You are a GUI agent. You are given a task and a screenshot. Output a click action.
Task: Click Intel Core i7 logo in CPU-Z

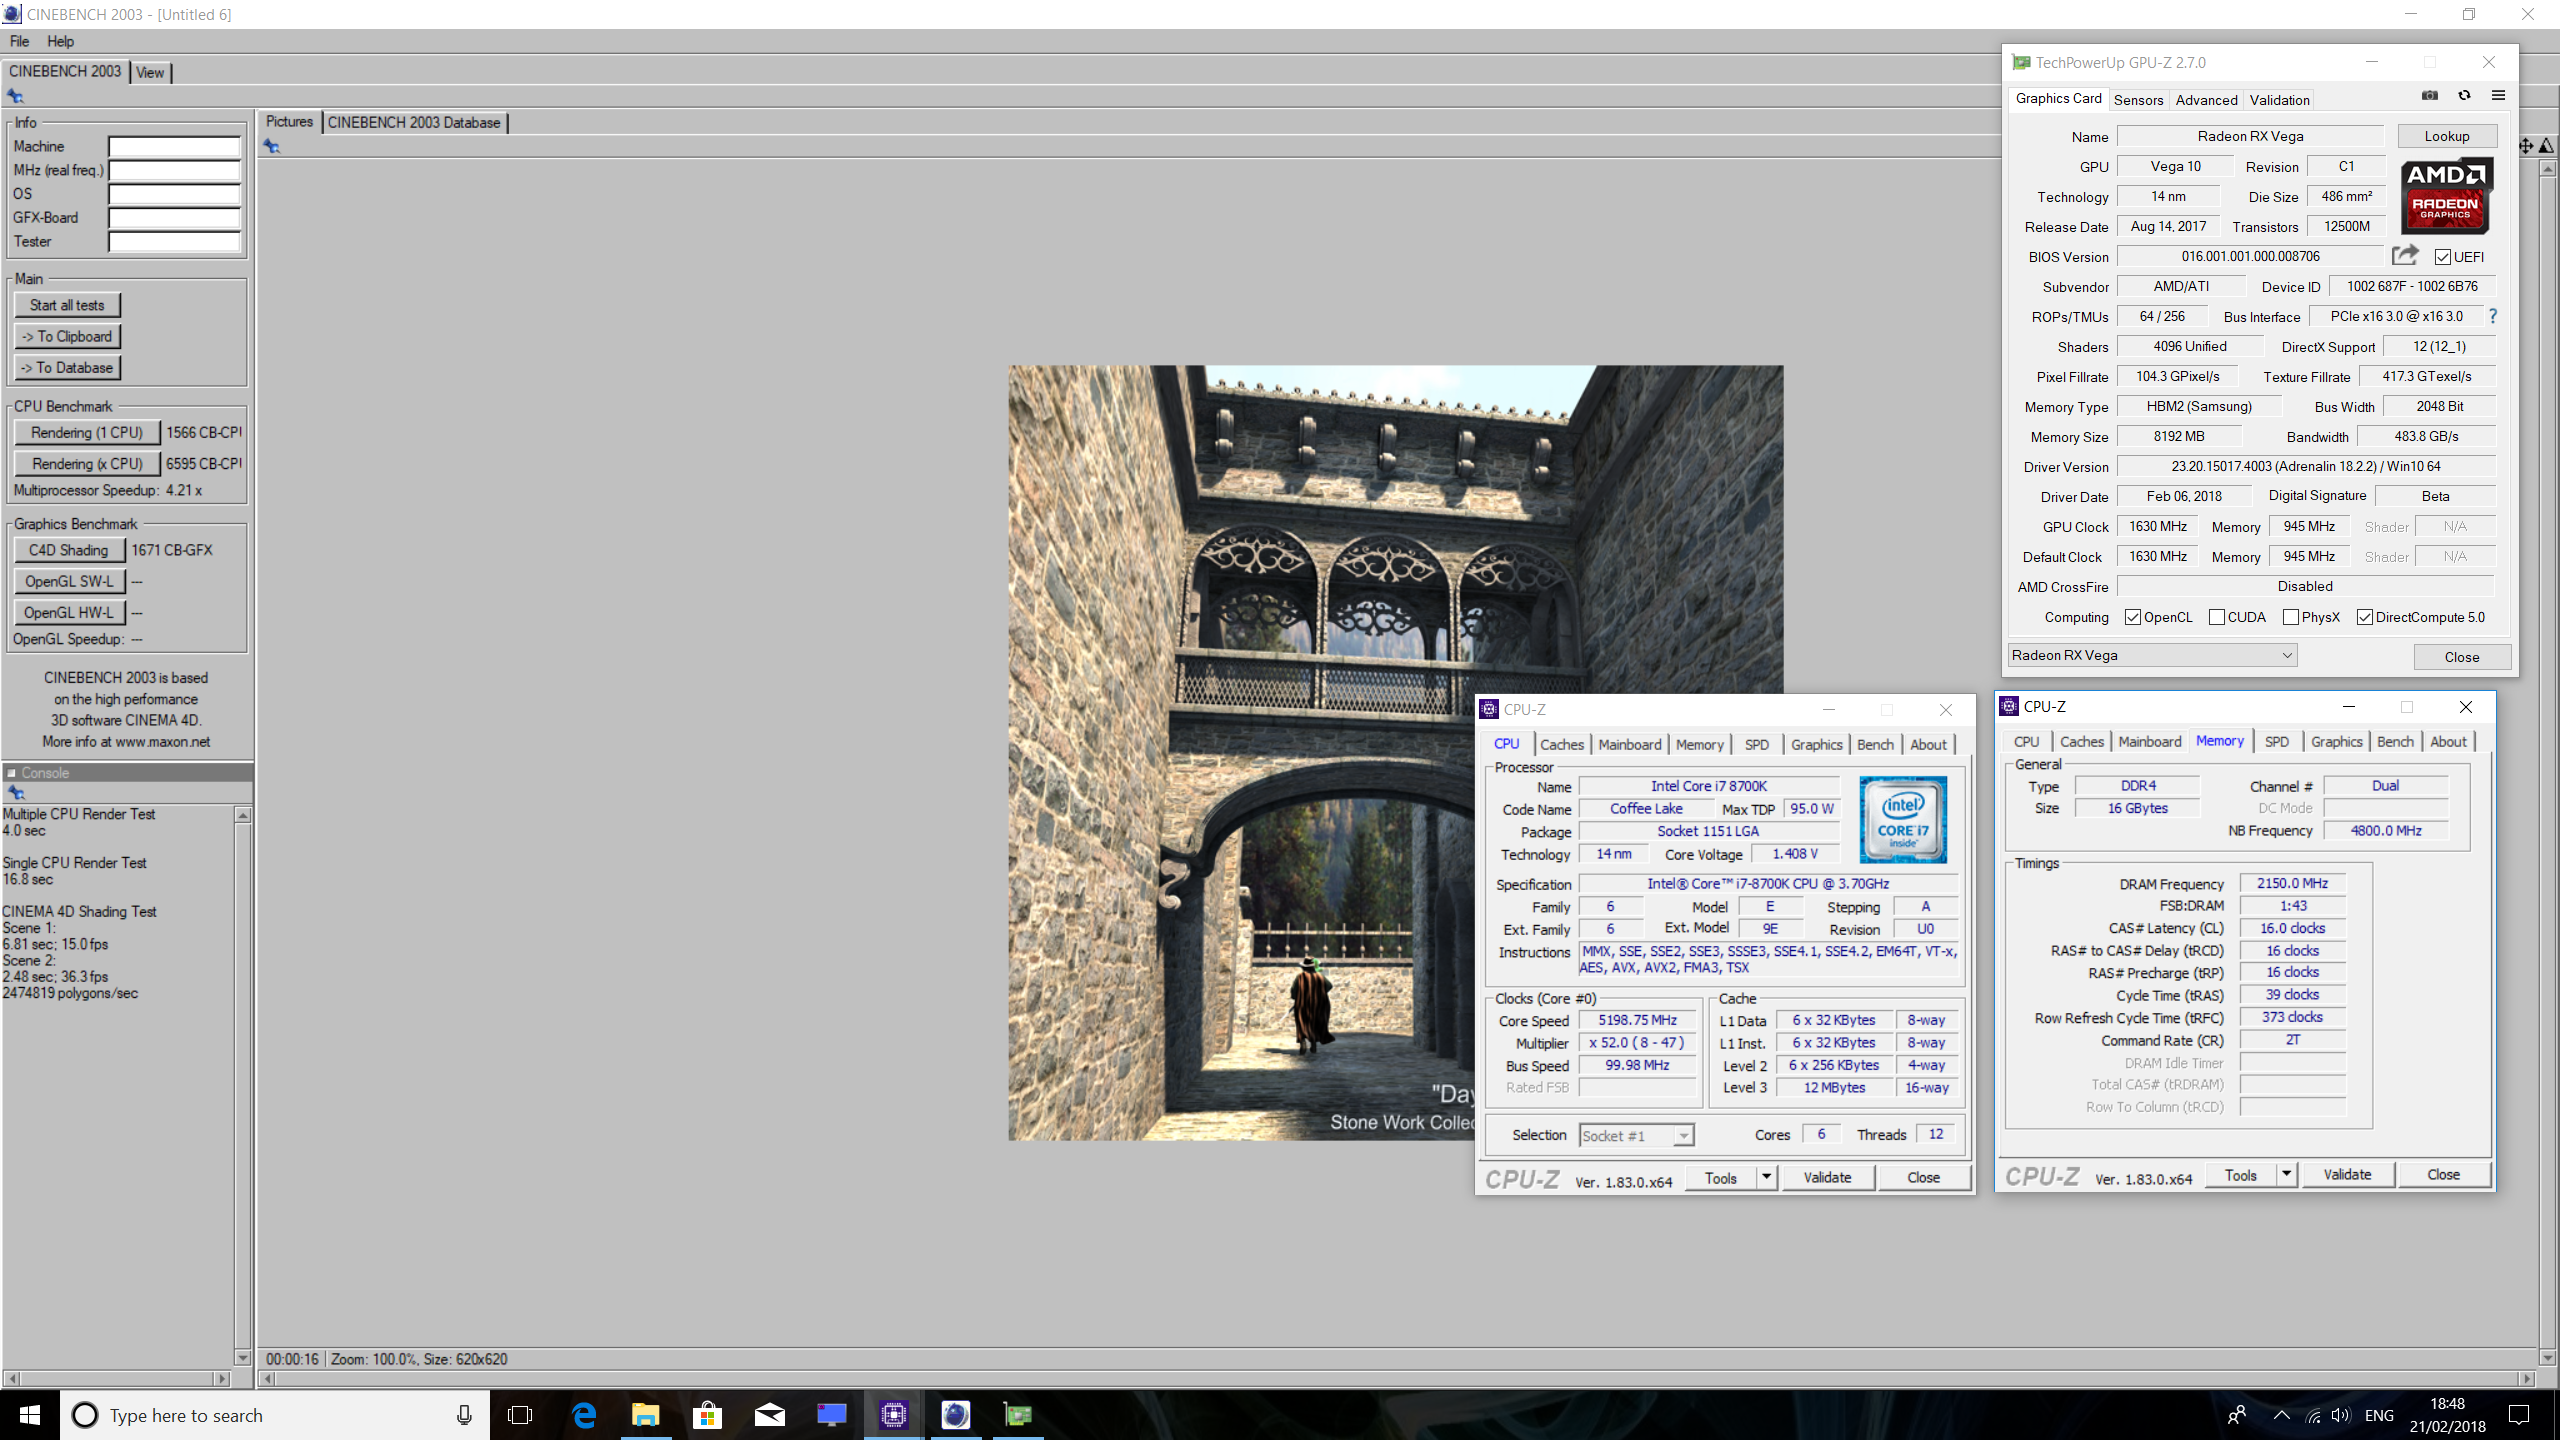tap(1903, 819)
